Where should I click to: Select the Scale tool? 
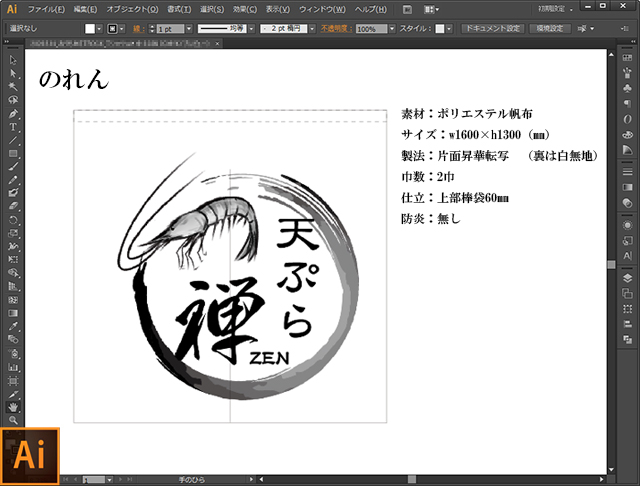pos(13,233)
